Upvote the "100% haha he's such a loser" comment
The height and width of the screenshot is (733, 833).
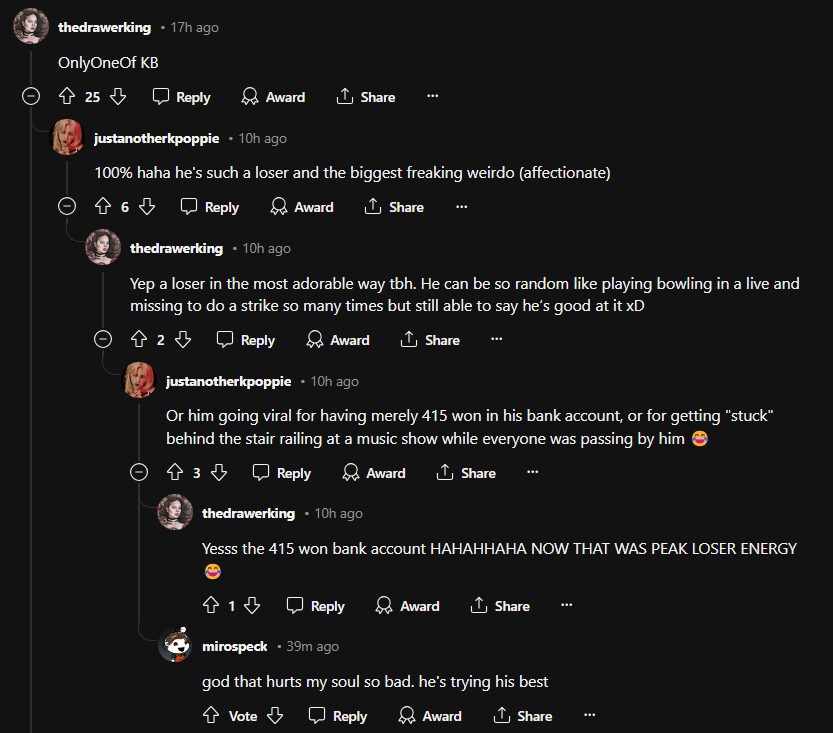click(x=103, y=207)
